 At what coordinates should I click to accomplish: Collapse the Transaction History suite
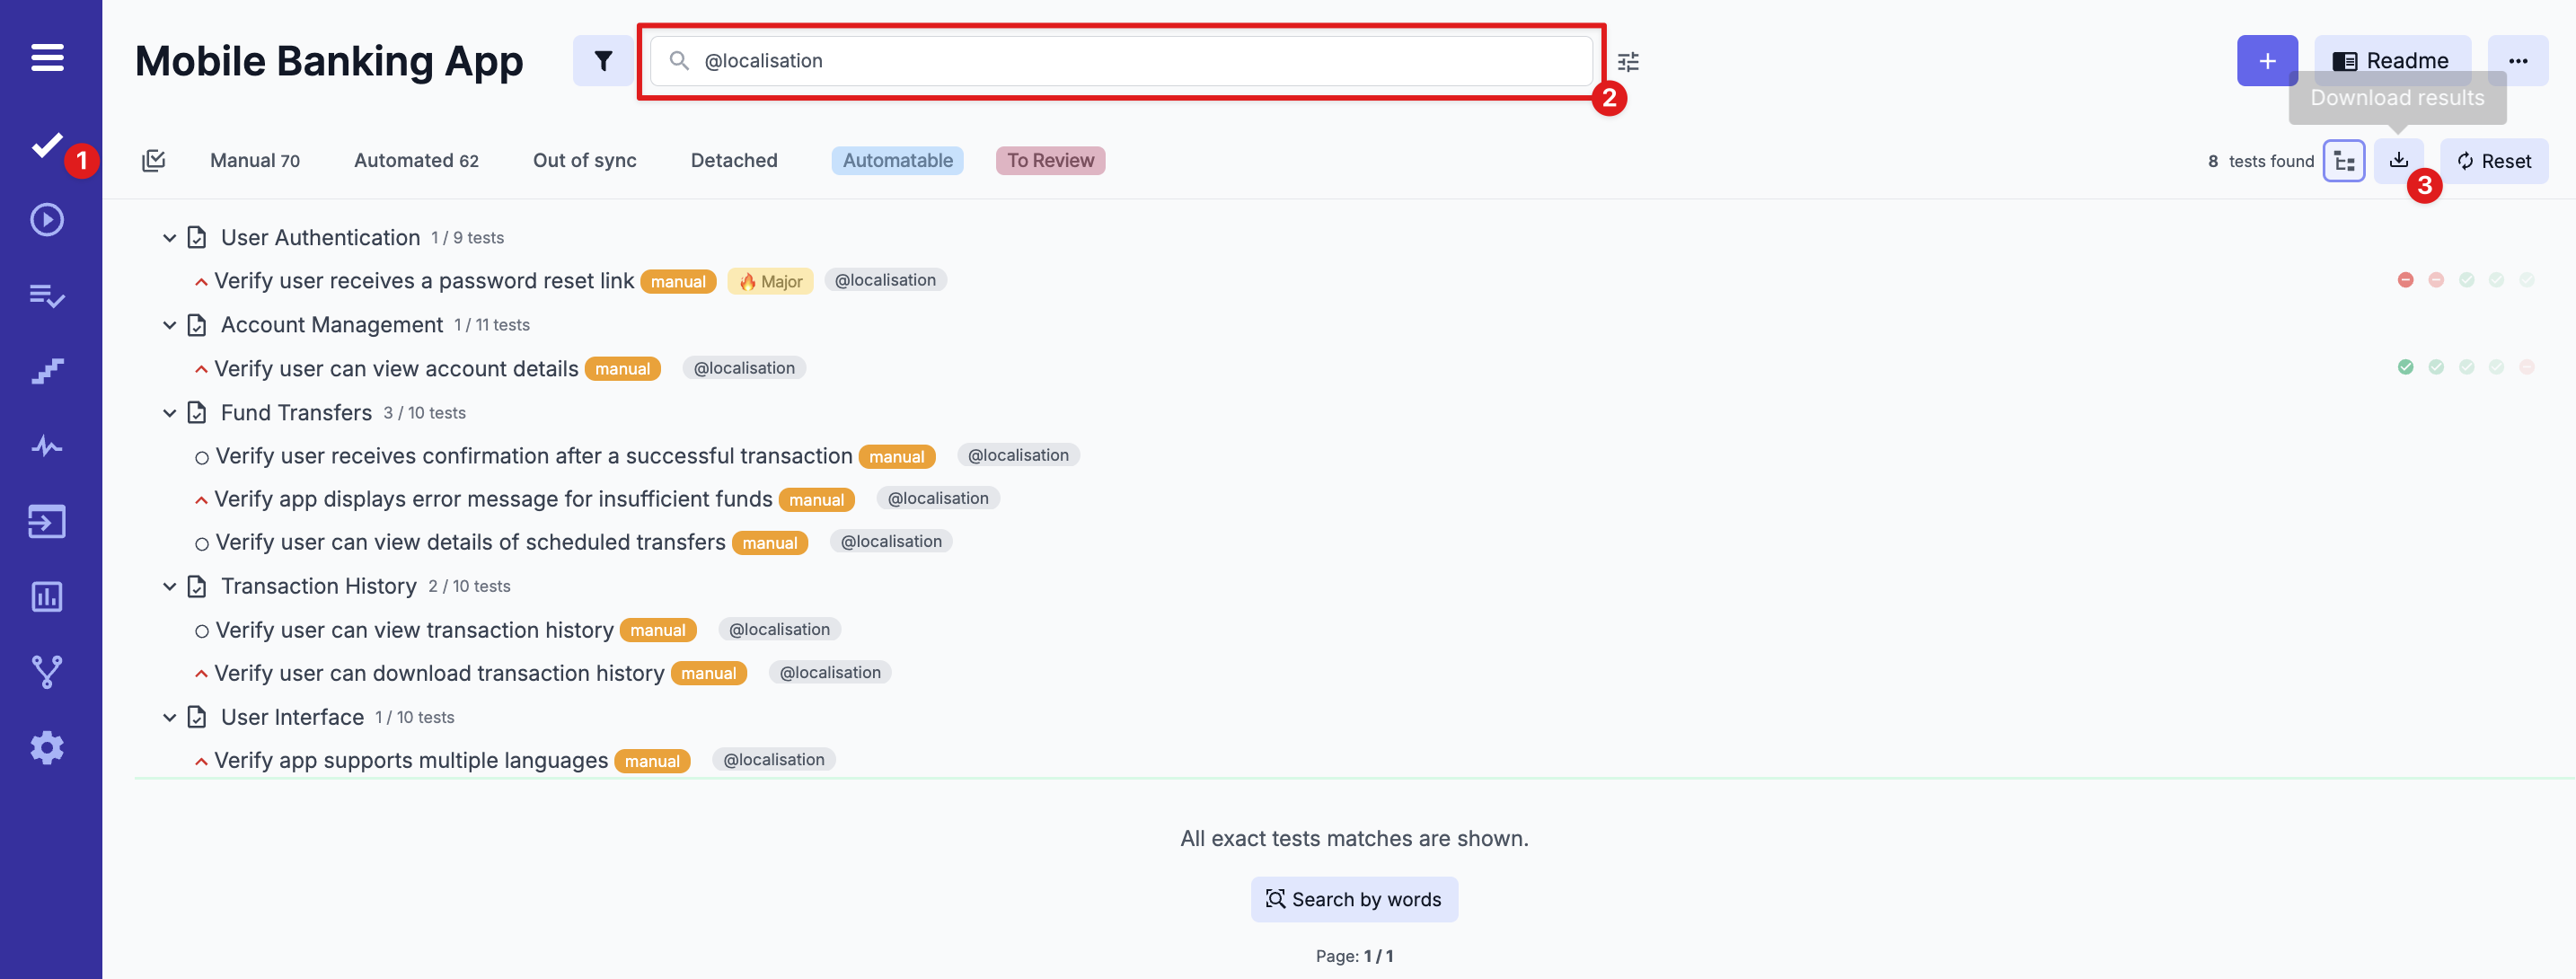click(x=169, y=587)
